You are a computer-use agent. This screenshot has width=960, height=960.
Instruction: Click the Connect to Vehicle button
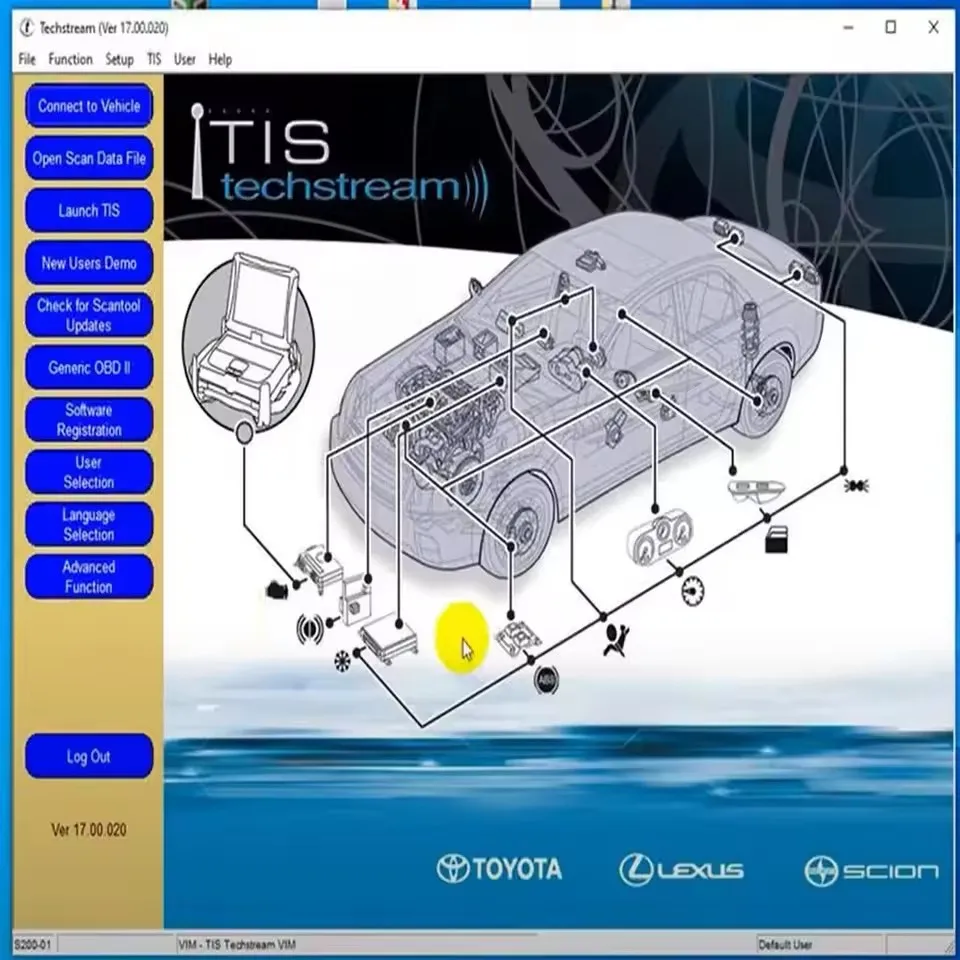[88, 106]
